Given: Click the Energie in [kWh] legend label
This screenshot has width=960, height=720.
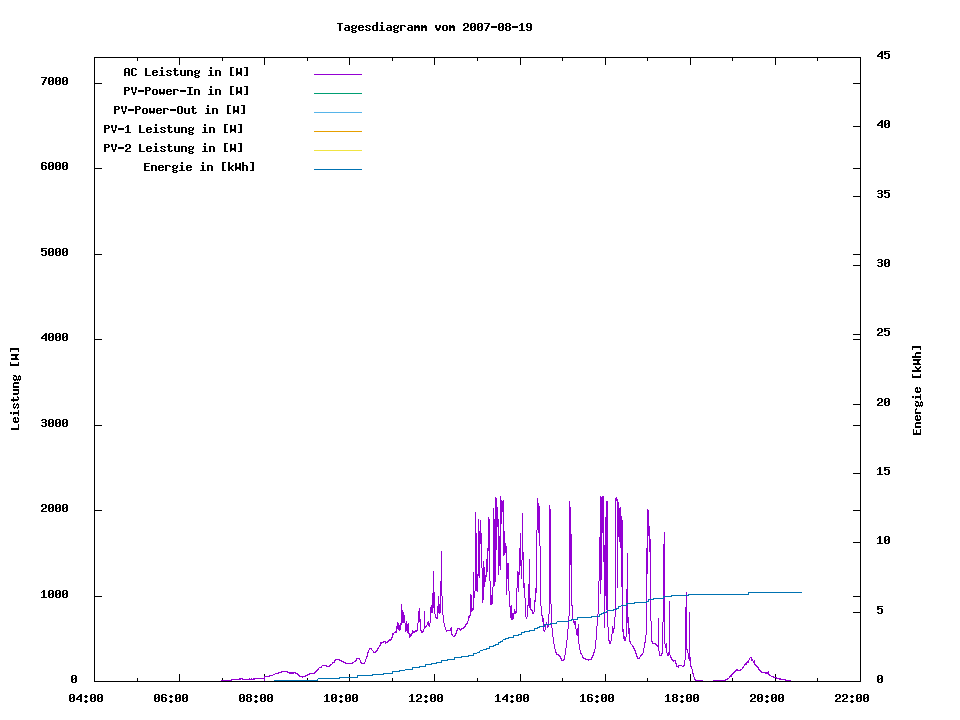Looking at the screenshot, I should tap(199, 167).
